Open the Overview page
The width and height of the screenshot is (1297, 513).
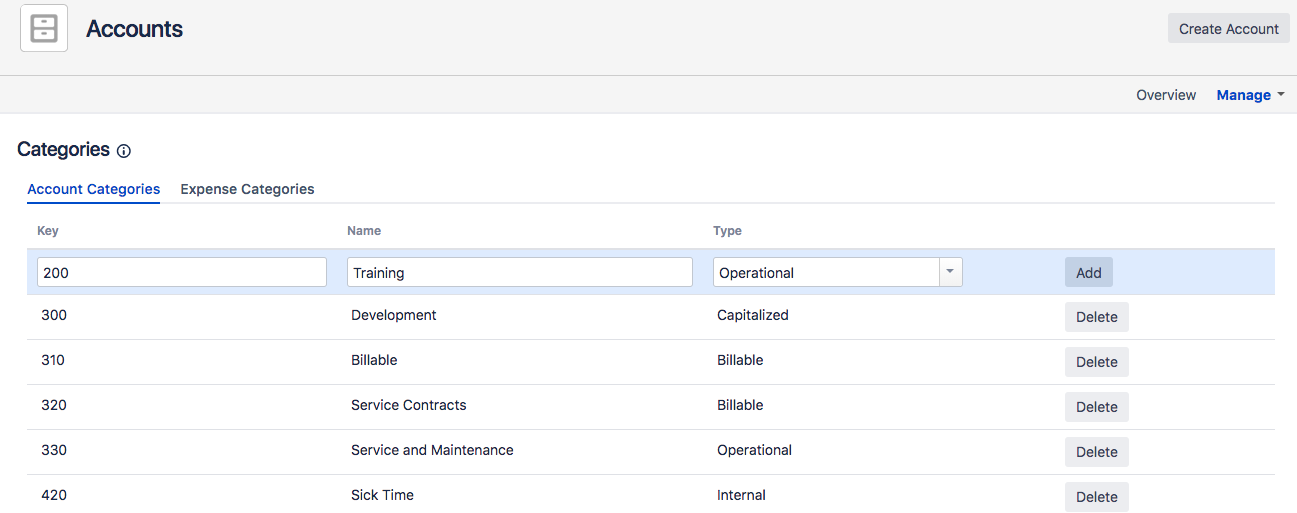1165,95
